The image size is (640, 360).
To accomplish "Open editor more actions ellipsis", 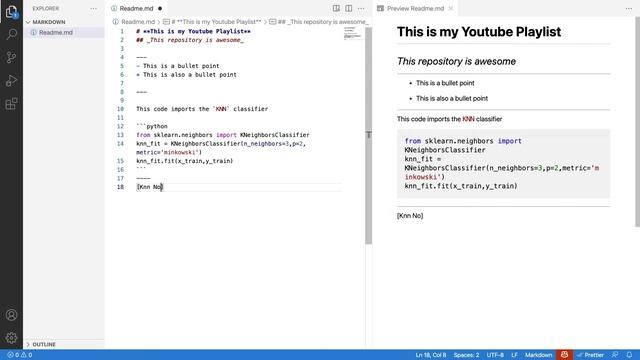I will click(x=361, y=9).
